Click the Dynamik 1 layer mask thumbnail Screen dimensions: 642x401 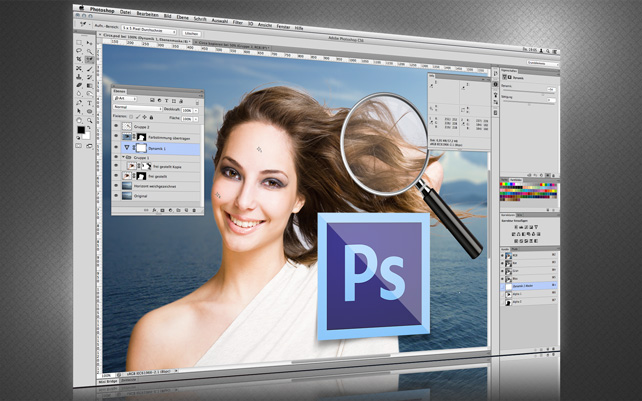[141, 148]
